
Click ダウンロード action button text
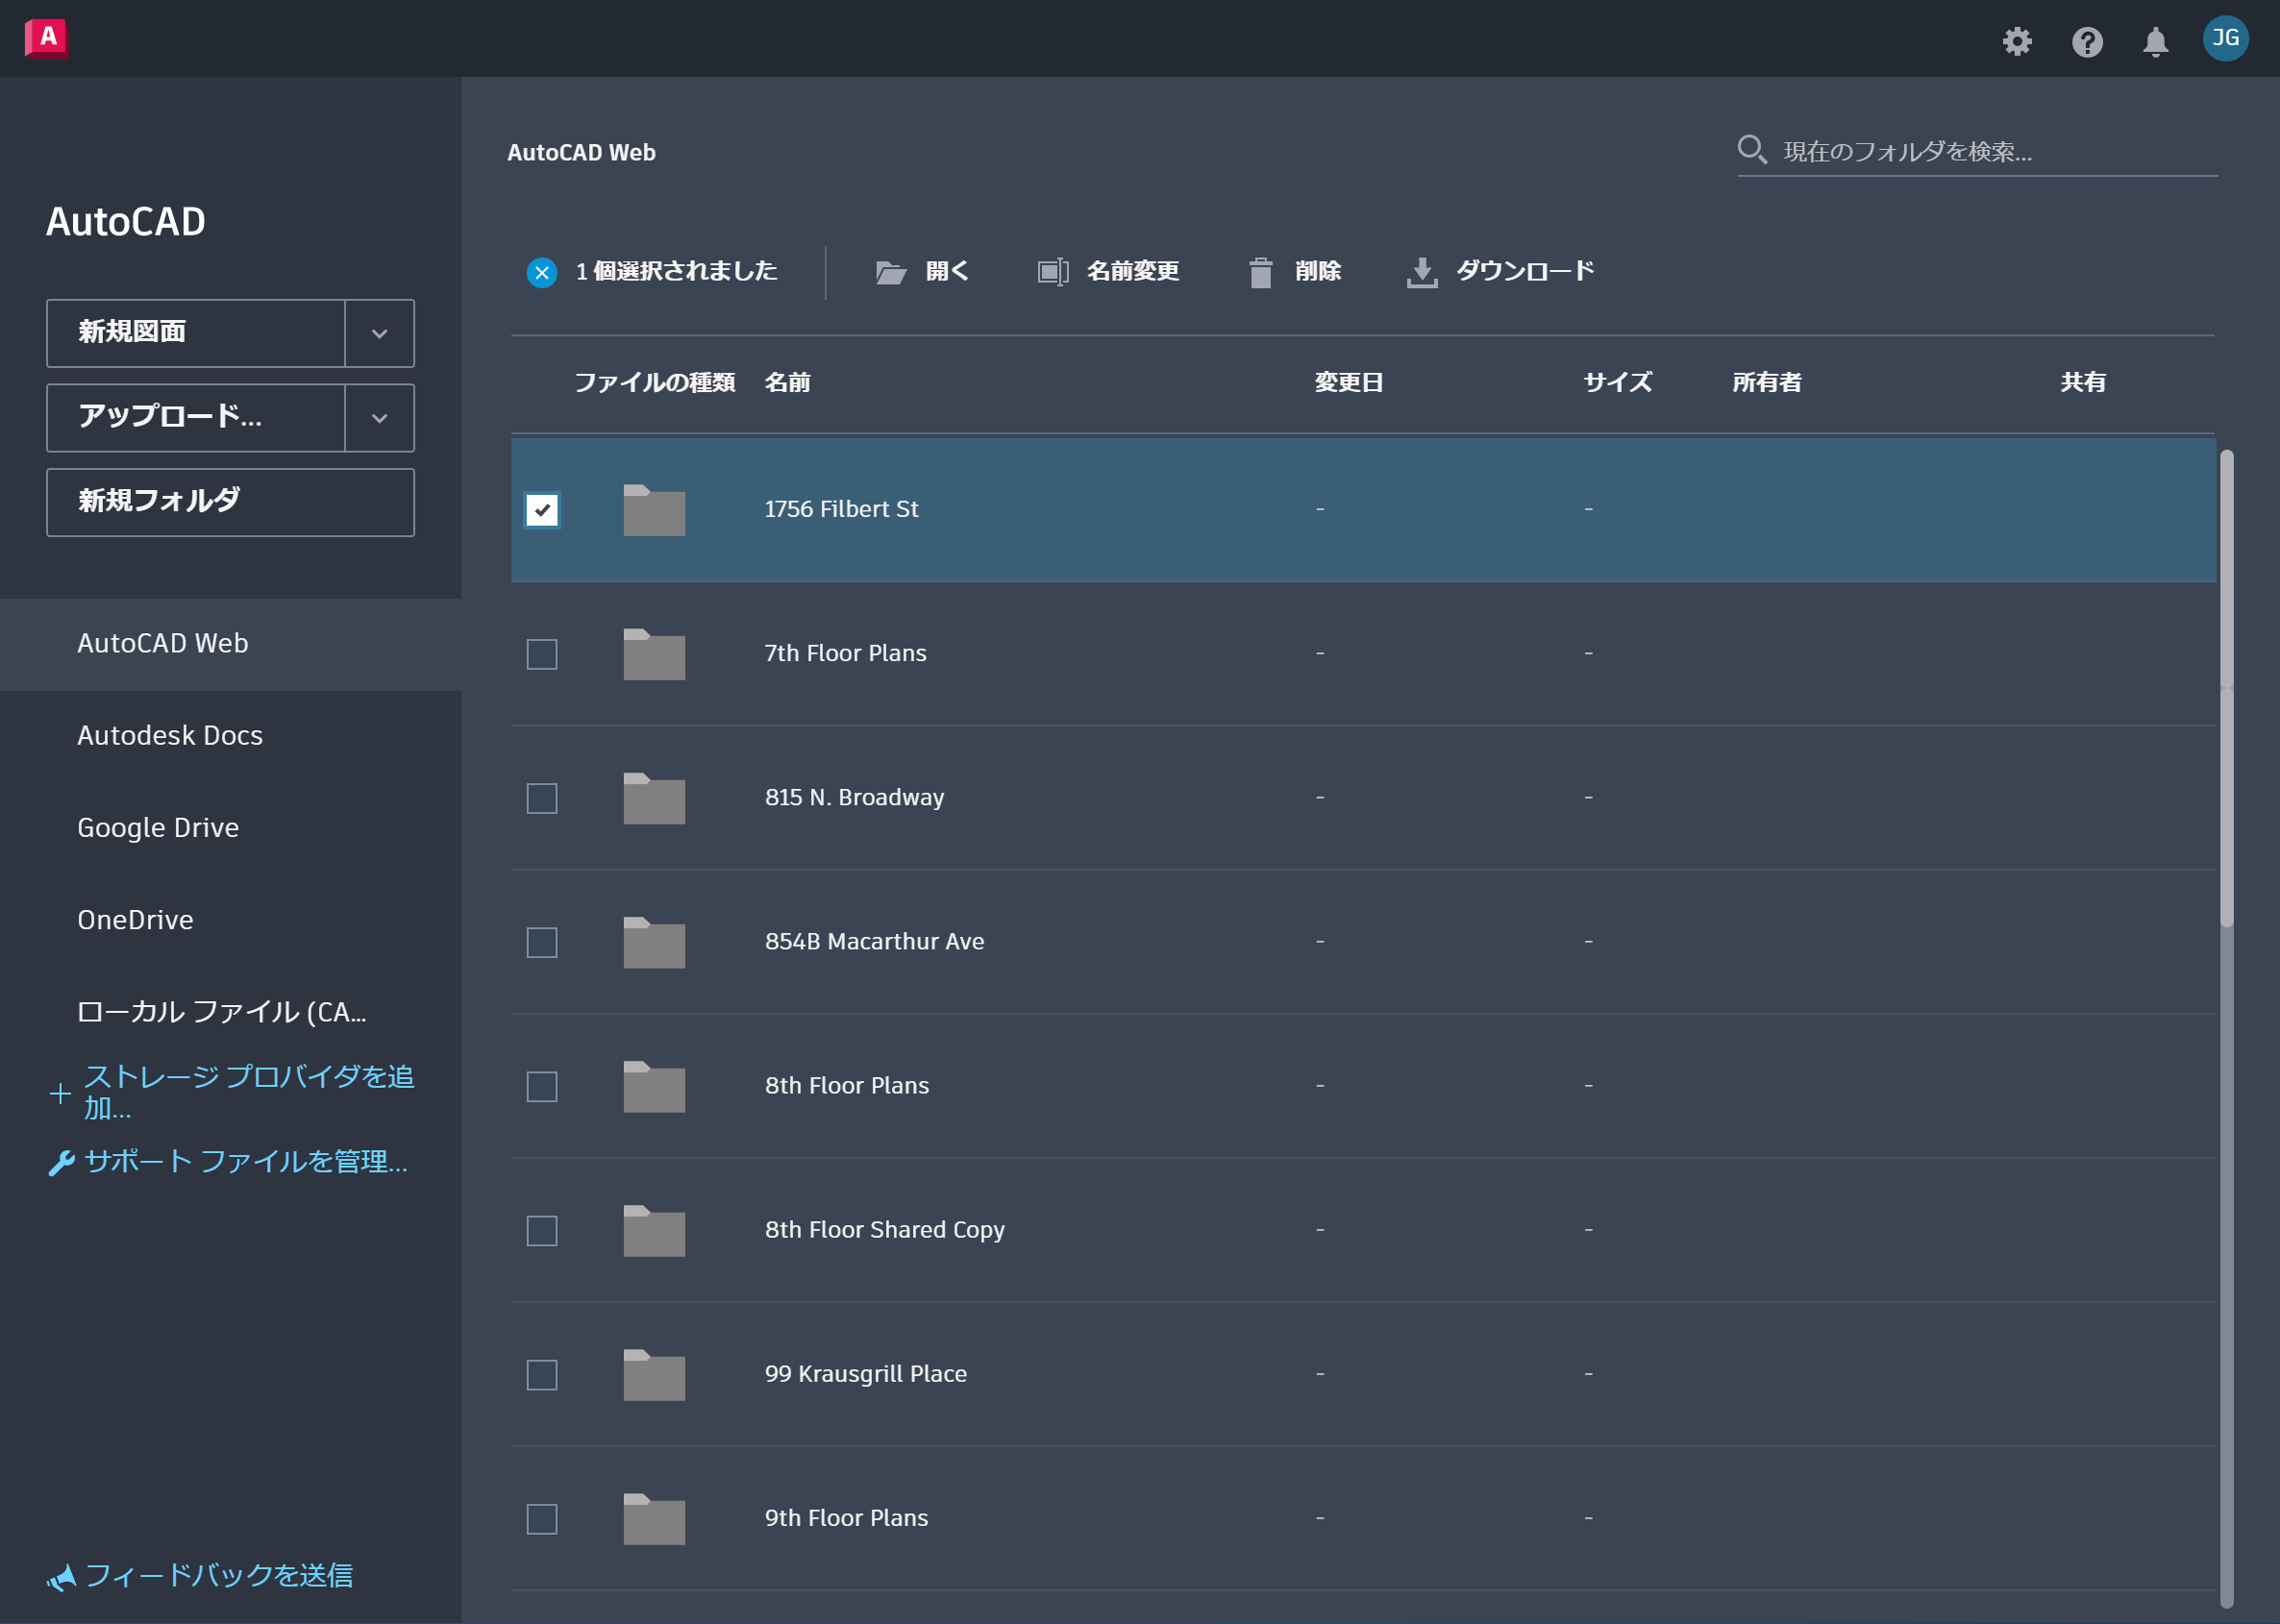click(x=1525, y=271)
